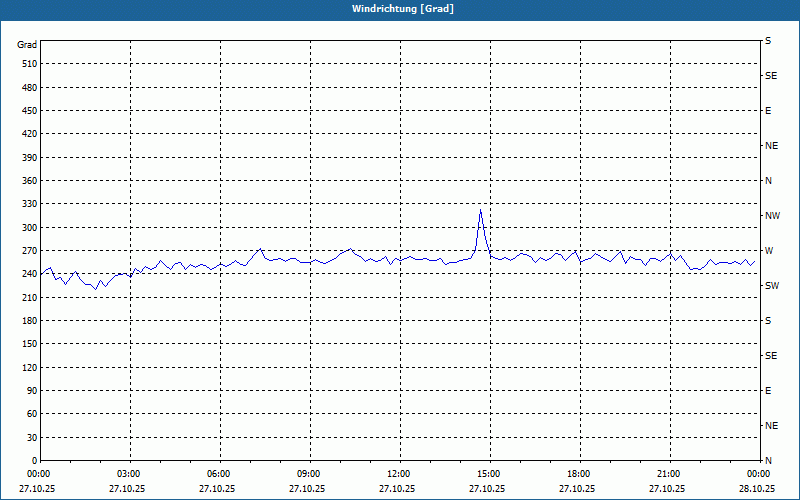Select the 28.10.25 date label
Screen dimensions: 800x500
[757, 489]
